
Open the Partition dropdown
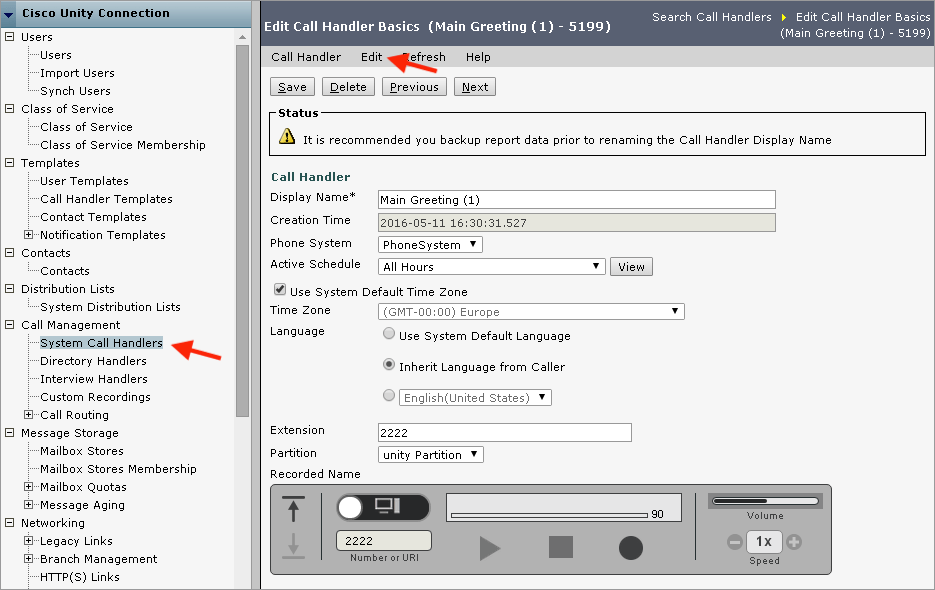(x=431, y=455)
